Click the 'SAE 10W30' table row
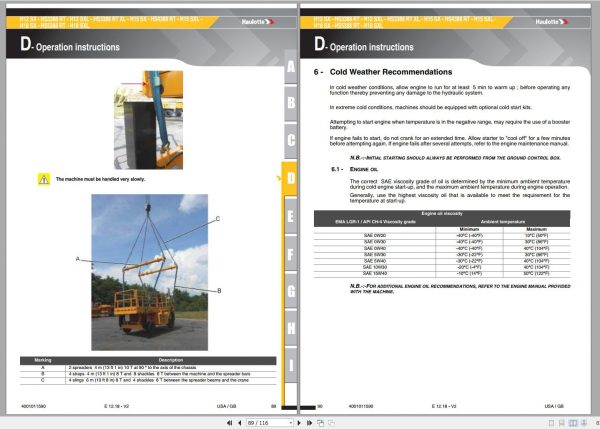 click(x=442, y=268)
